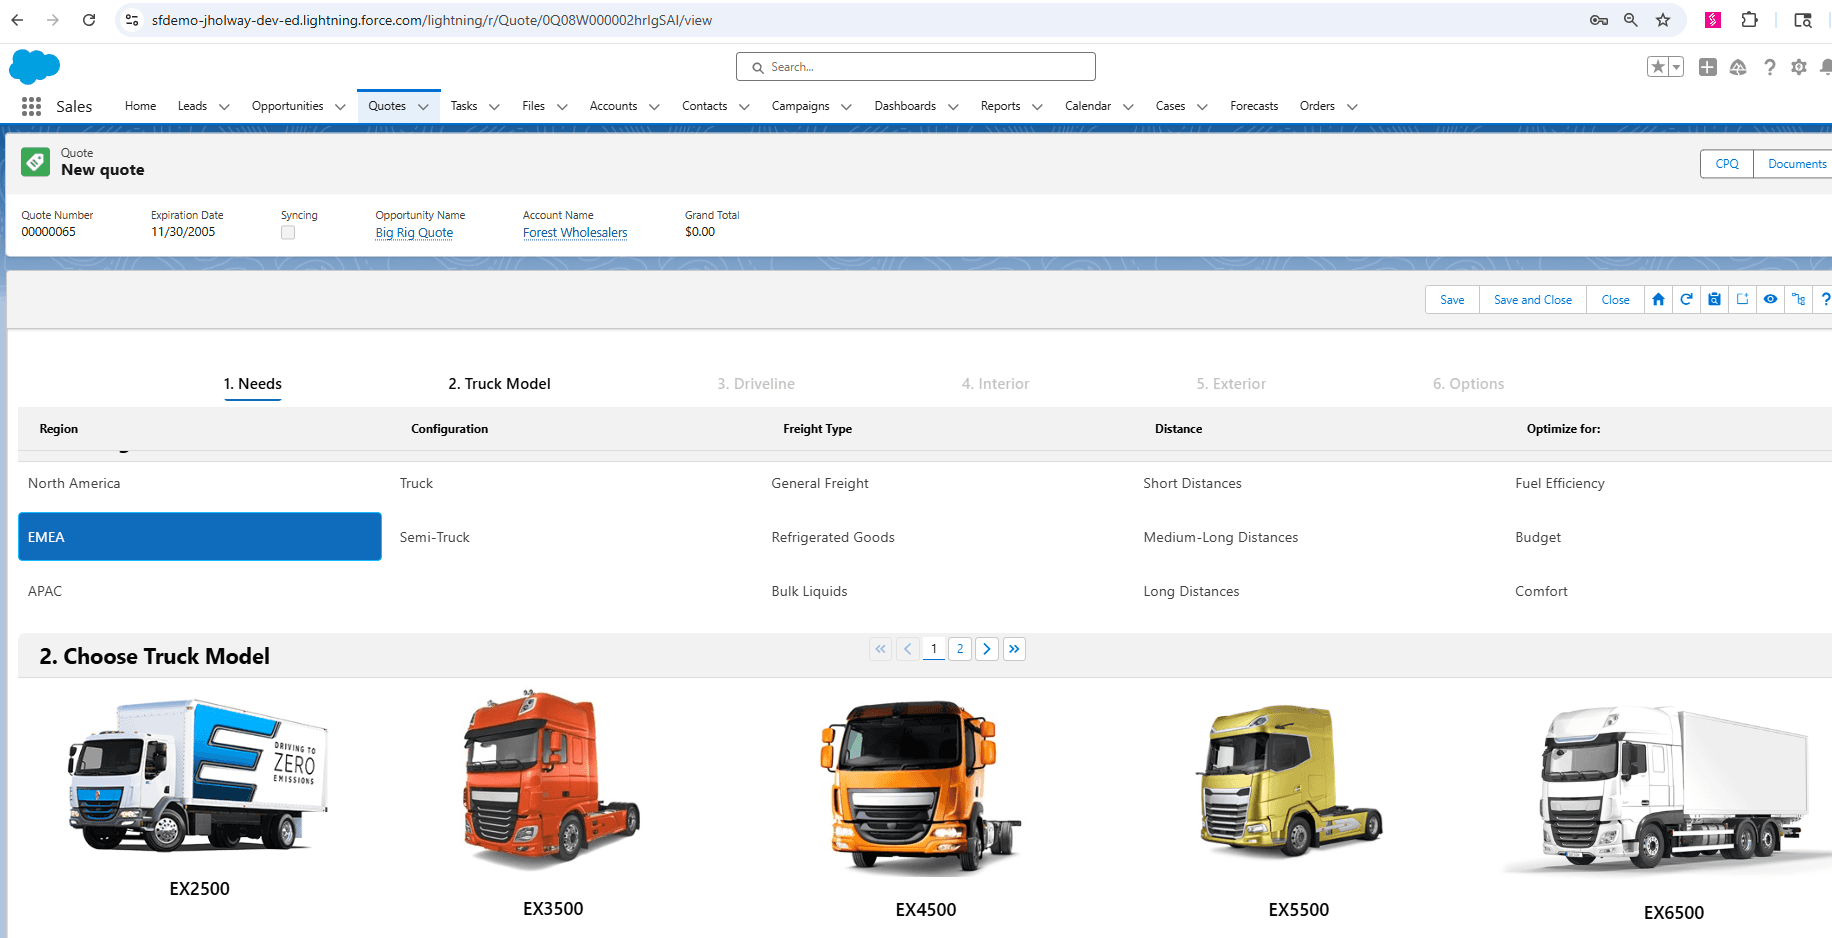
Task: Toggle the Syncing checkbox
Action: tap(288, 232)
